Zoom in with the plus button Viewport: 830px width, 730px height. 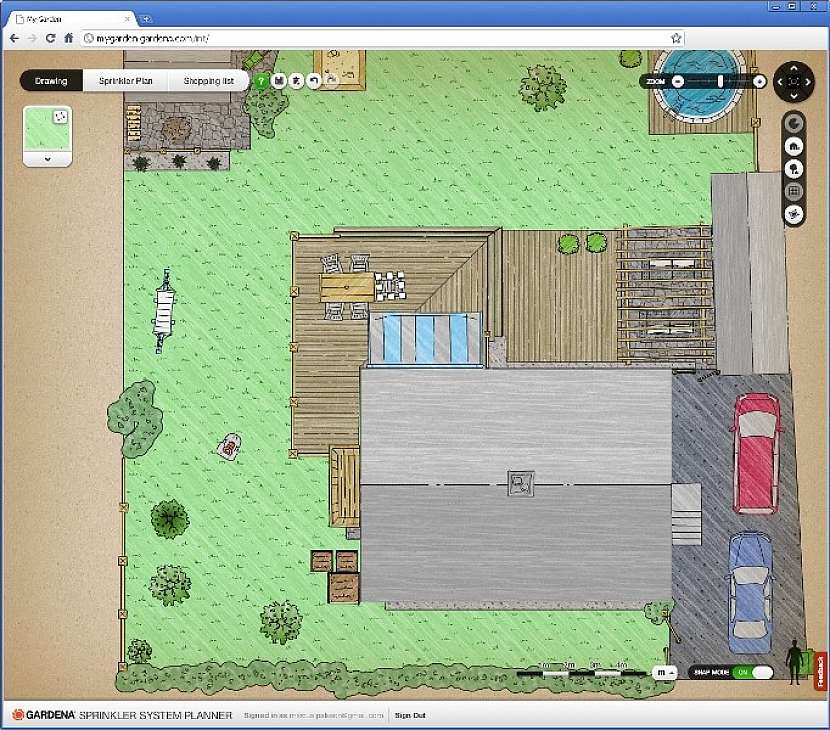[x=759, y=82]
